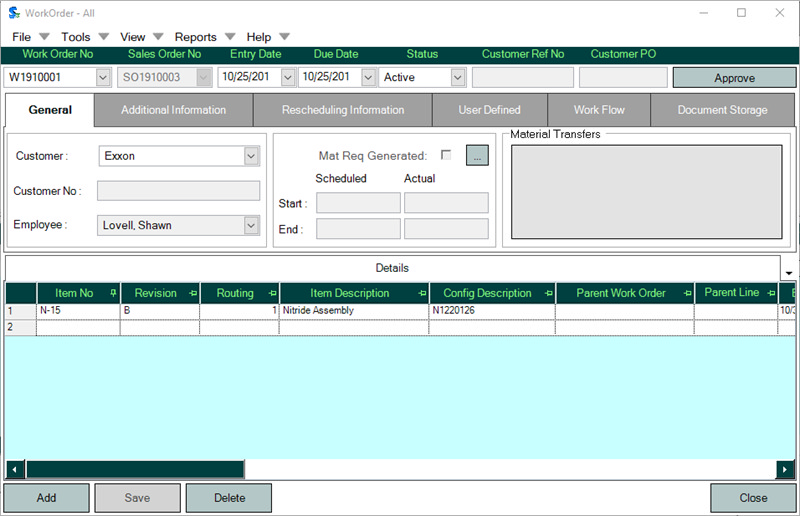This screenshot has width=800, height=516.
Task: Expand the Work Order No dropdown
Action: [x=104, y=77]
